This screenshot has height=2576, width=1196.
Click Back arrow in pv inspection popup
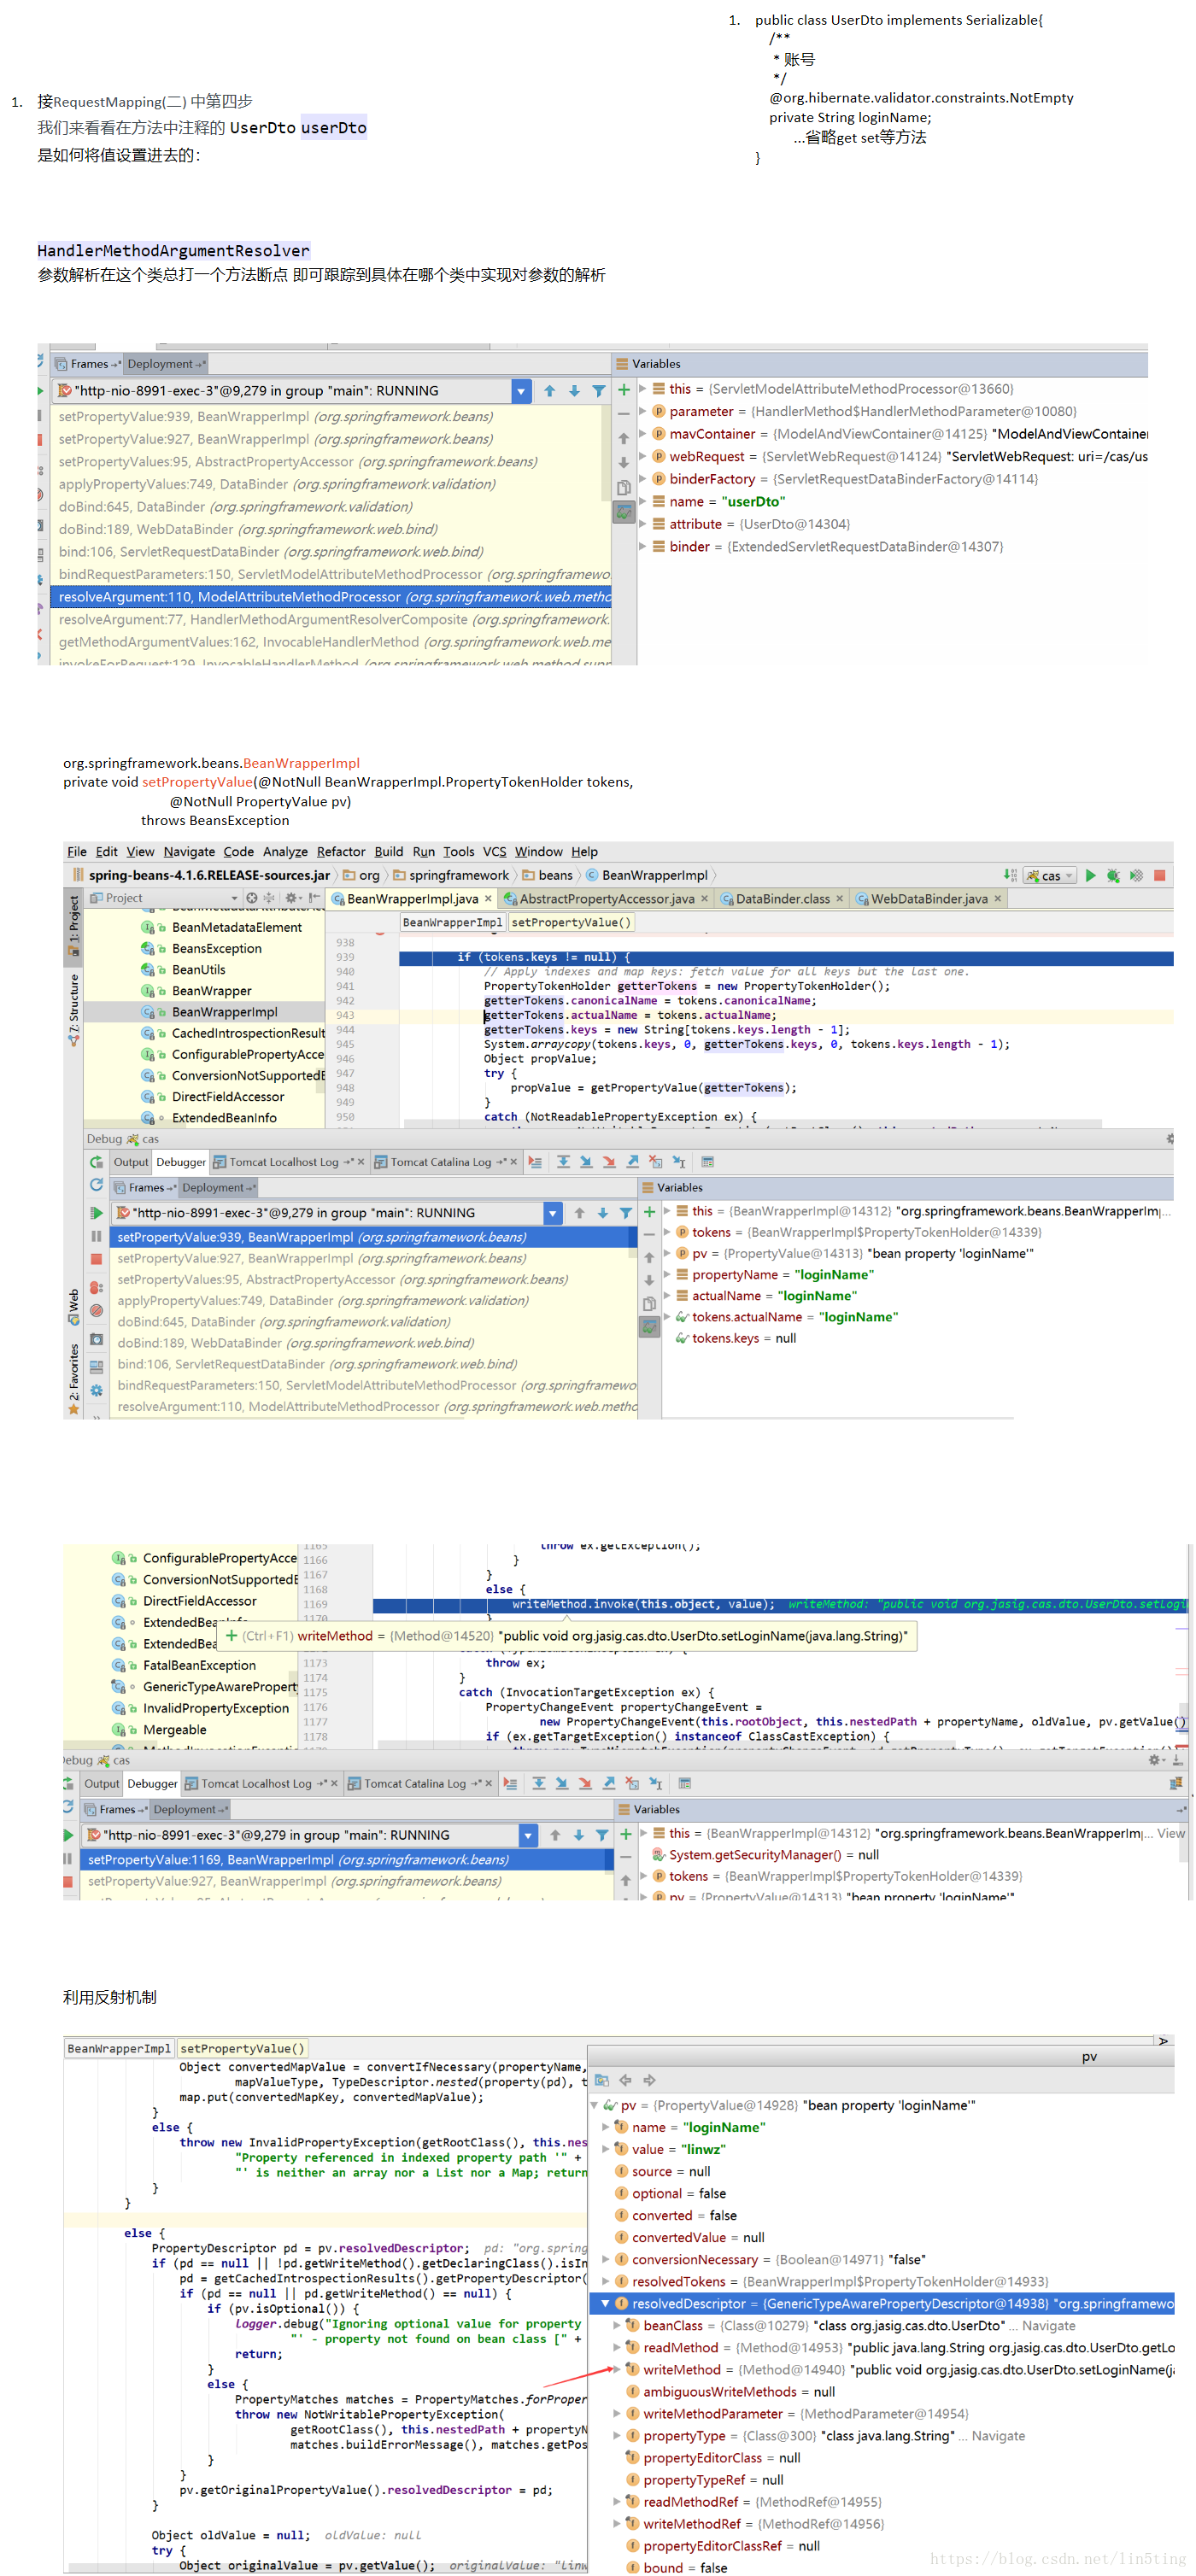(x=625, y=2080)
